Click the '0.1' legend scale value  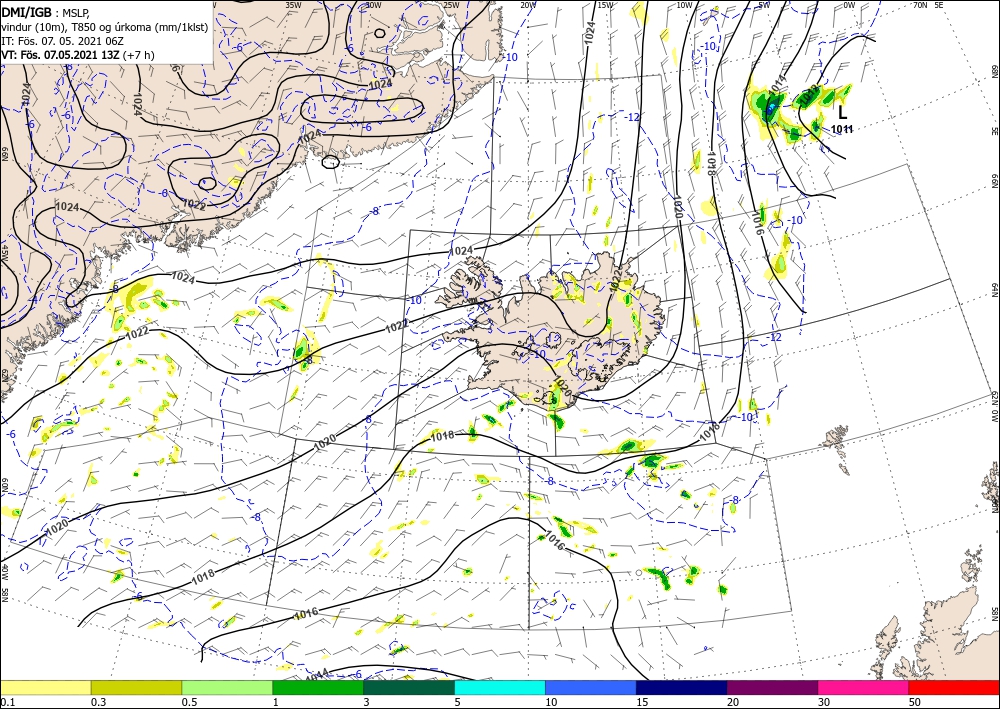[x=6, y=702]
